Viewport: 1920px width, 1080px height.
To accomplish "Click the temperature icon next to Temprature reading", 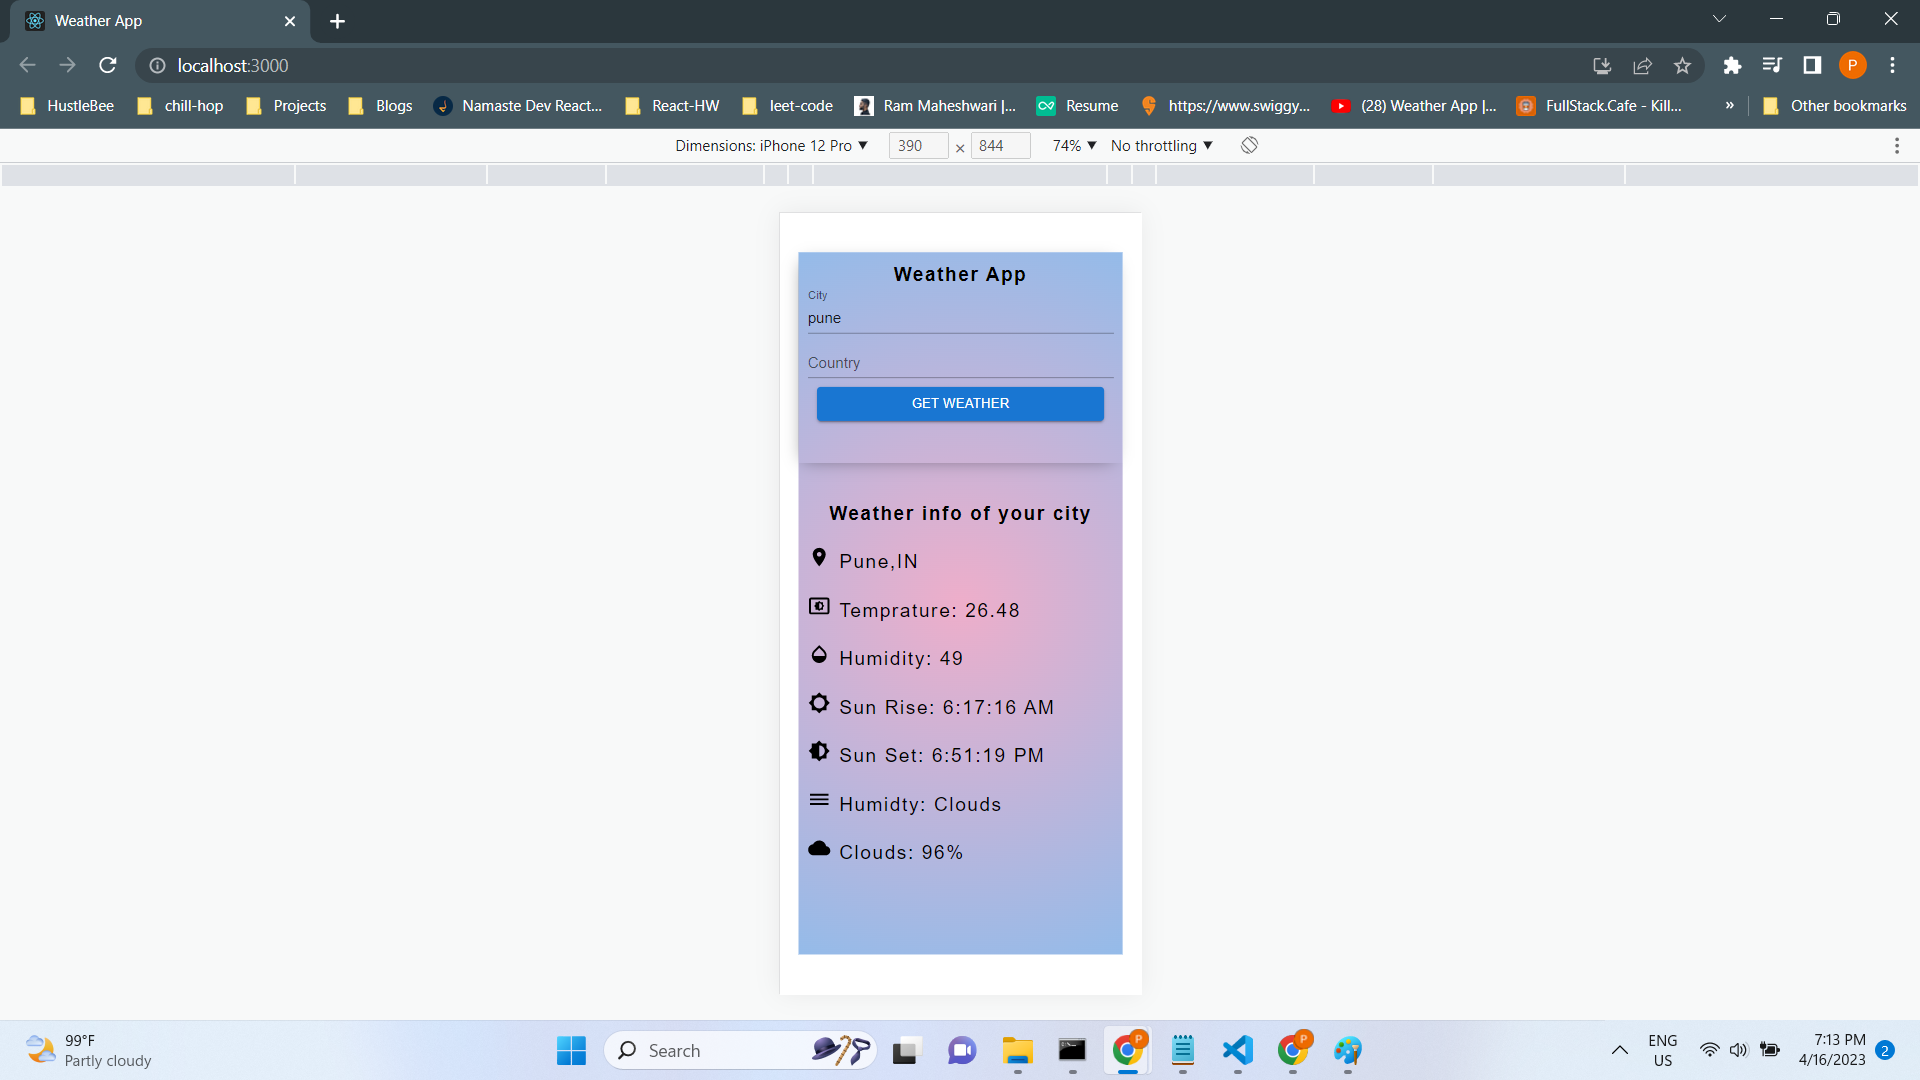I will (x=819, y=606).
